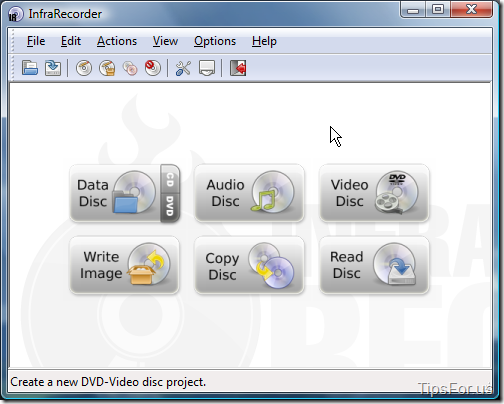The width and height of the screenshot is (504, 404).
Task: Click the Write Image button
Action: coord(124,265)
